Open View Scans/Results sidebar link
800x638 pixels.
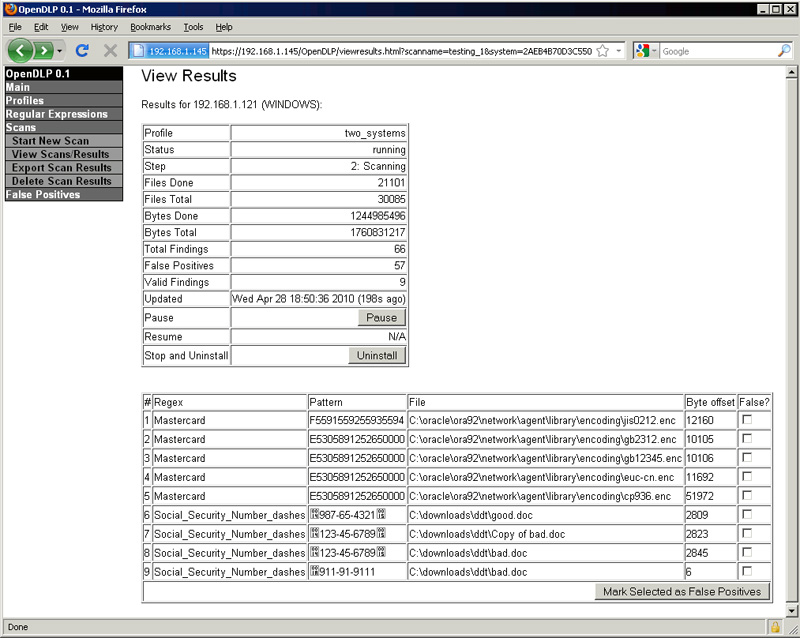pyautogui.click(x=64, y=154)
